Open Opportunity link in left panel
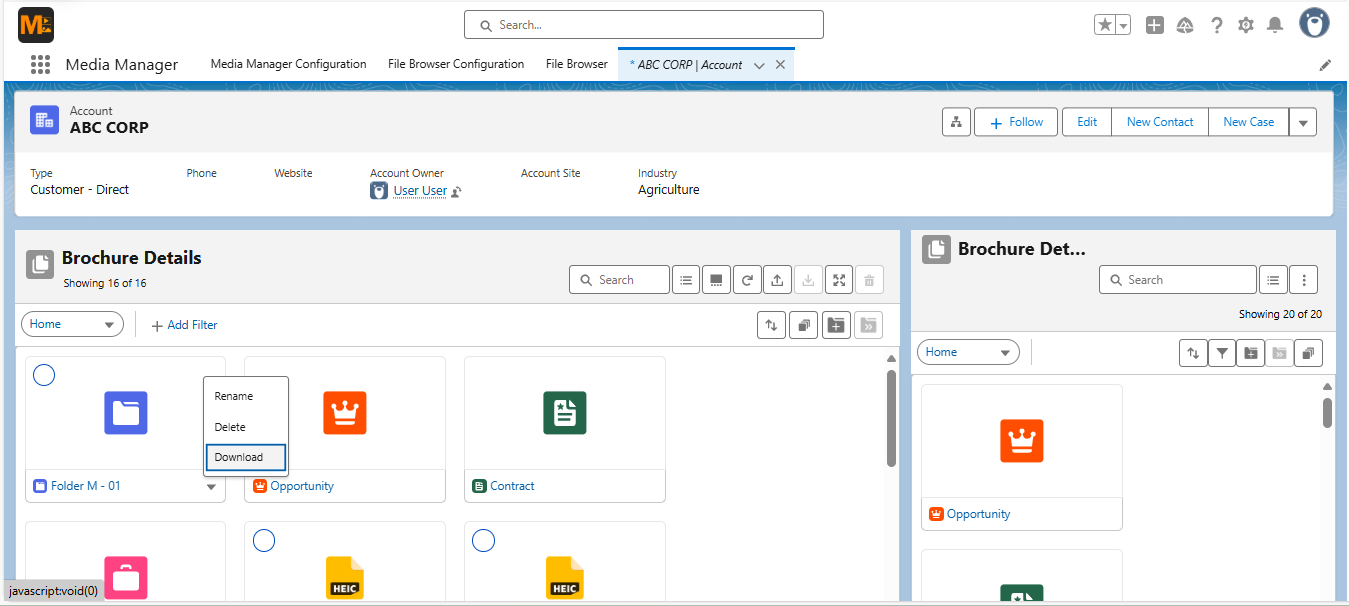The width and height of the screenshot is (1349, 606). point(302,486)
